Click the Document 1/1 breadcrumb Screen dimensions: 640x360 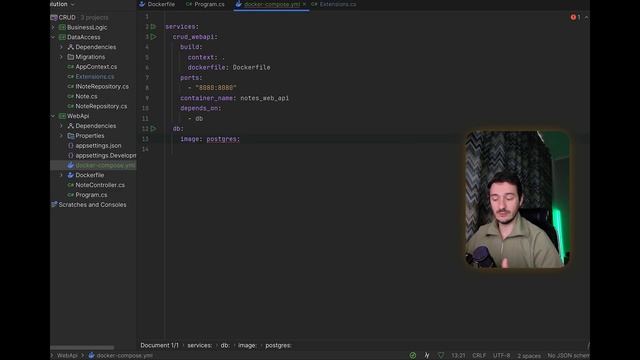point(159,345)
